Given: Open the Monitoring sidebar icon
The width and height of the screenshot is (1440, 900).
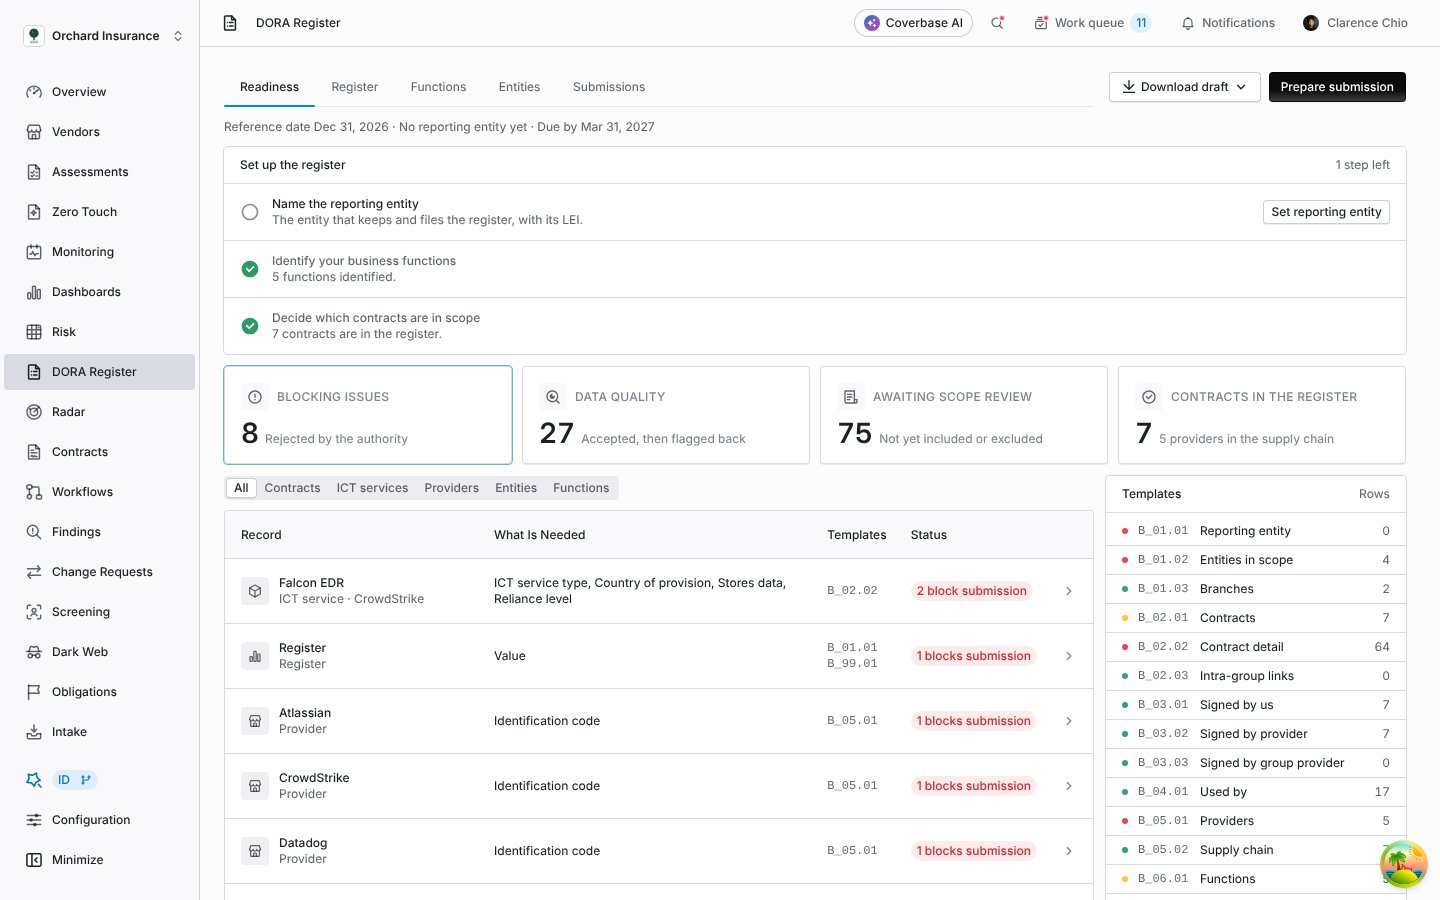Looking at the screenshot, I should [x=34, y=252].
